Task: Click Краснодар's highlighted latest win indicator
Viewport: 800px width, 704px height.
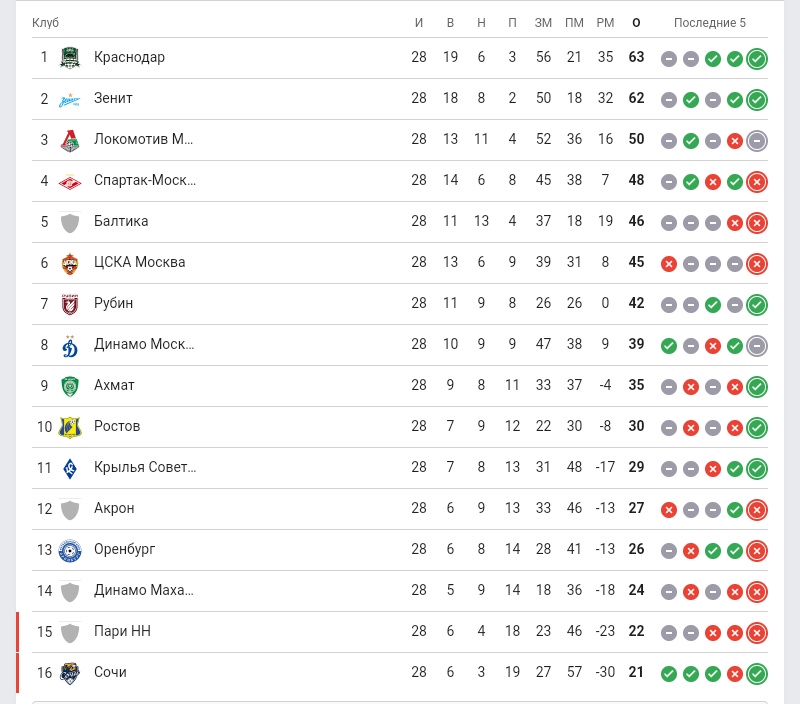Action: click(x=757, y=59)
